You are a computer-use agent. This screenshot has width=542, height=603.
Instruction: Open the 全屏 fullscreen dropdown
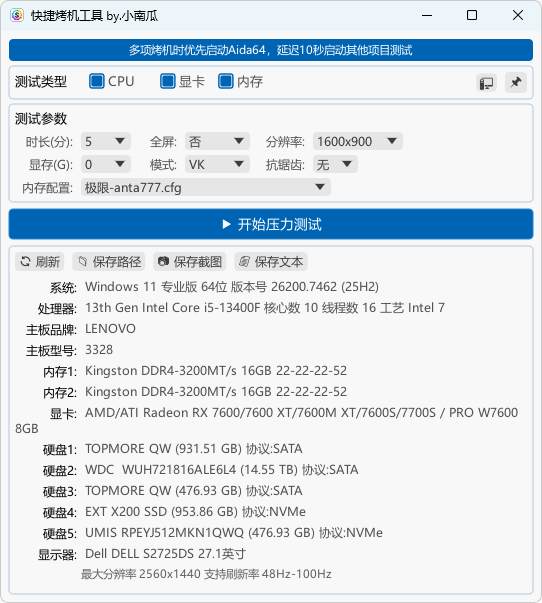coord(217,142)
